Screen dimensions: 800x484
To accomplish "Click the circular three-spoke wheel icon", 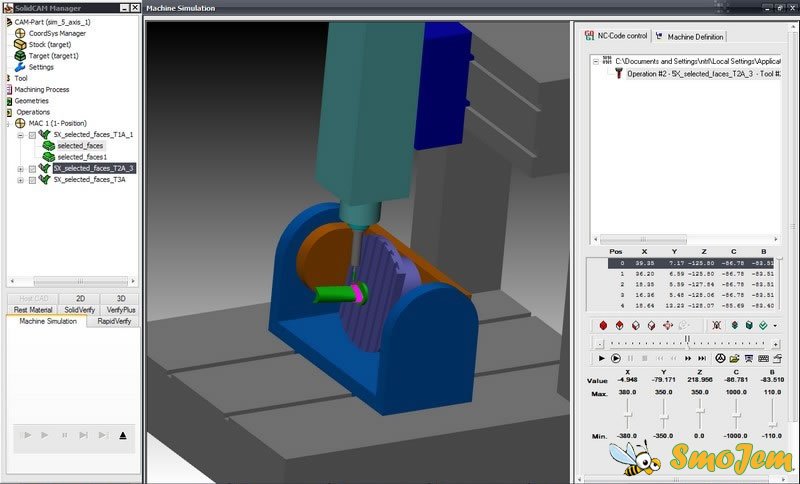I will pos(720,359).
